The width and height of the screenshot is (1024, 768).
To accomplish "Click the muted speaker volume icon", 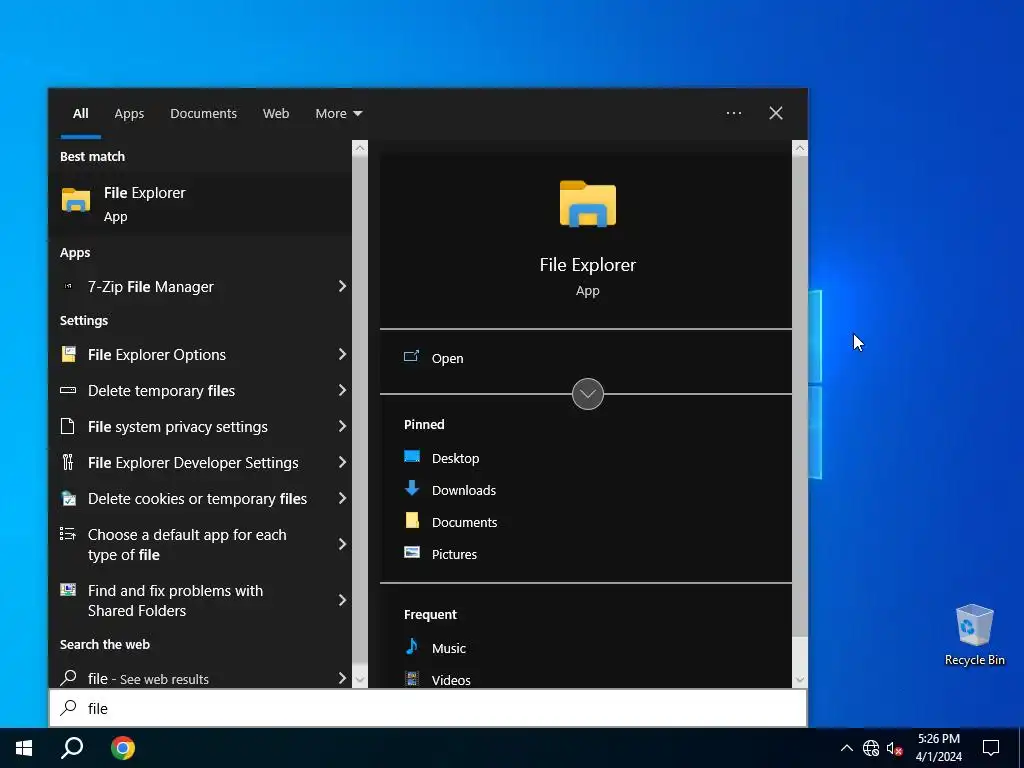I will tap(894, 748).
